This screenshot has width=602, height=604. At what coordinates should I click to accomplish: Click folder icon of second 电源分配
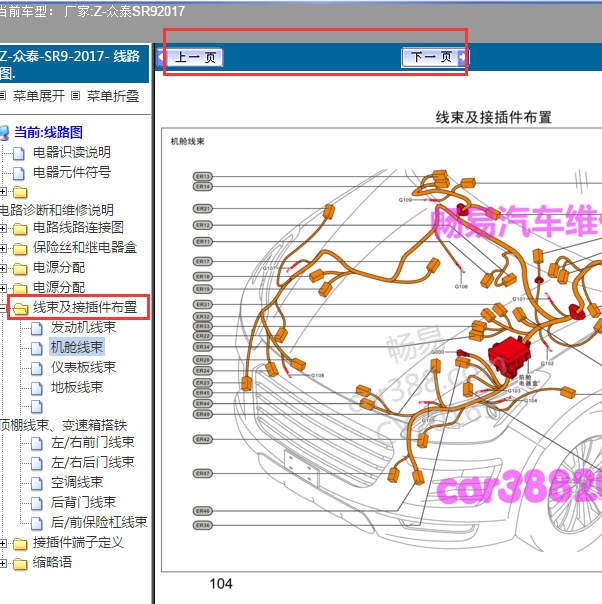coord(20,289)
